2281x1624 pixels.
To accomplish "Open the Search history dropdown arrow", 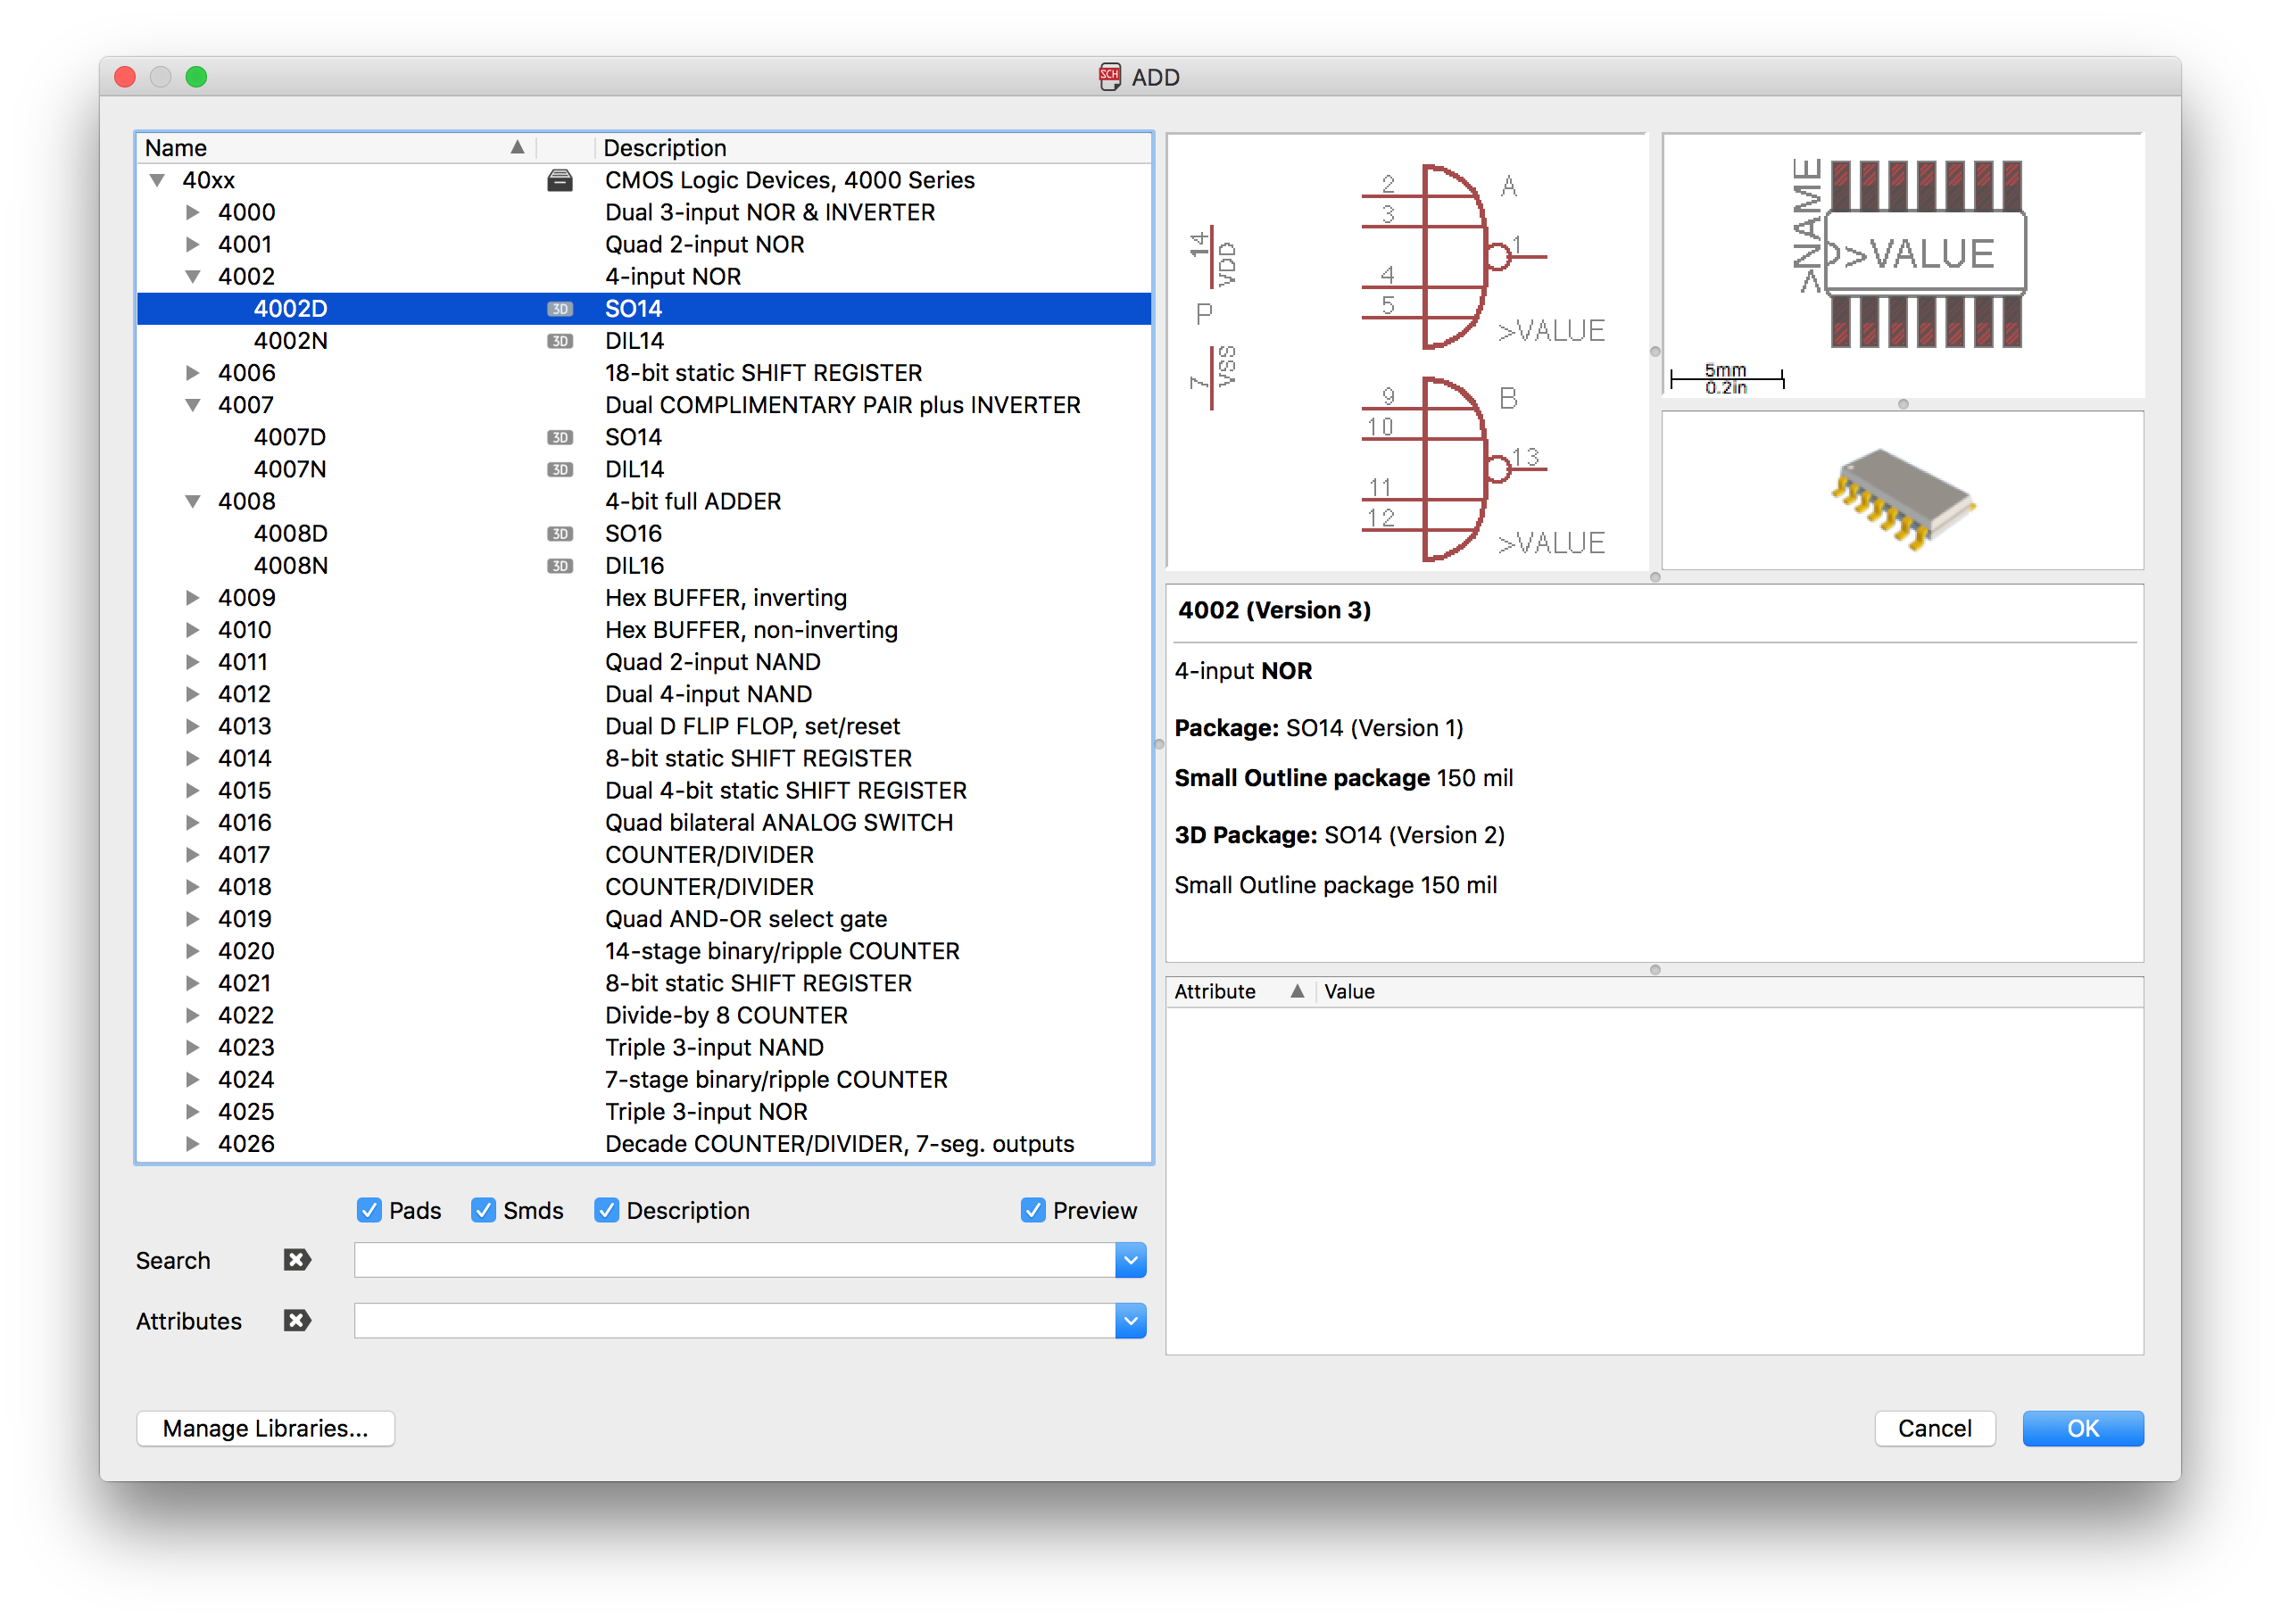I will click(1130, 1260).
